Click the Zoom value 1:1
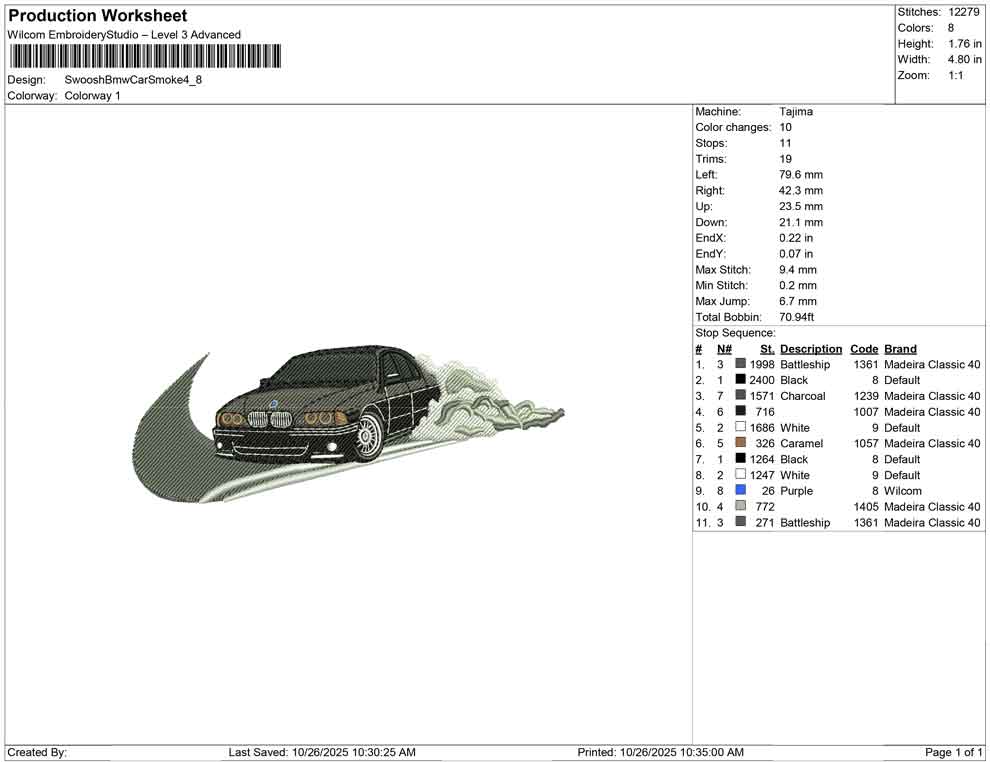The width and height of the screenshot is (990, 762). click(x=955, y=75)
